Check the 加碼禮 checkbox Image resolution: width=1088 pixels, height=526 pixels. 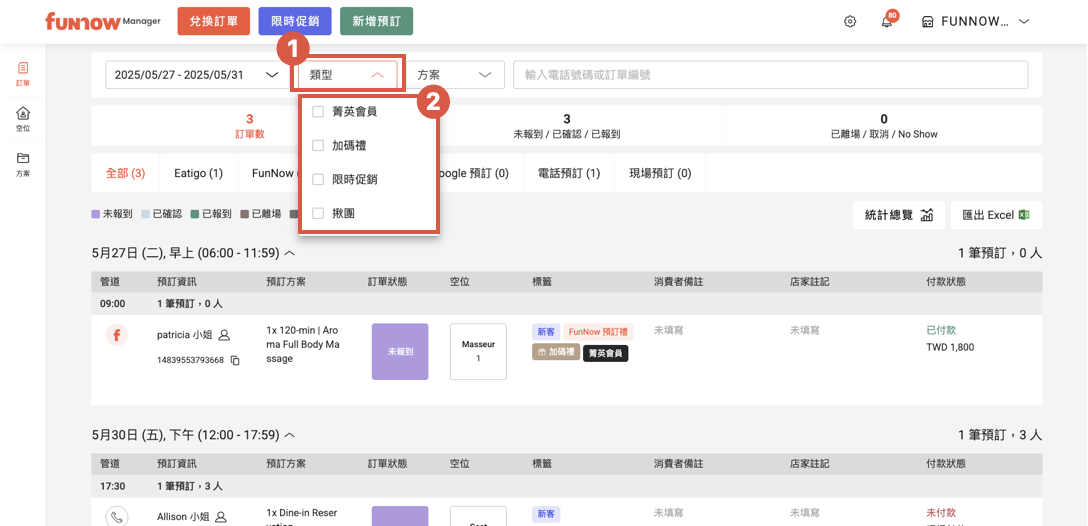click(x=318, y=145)
